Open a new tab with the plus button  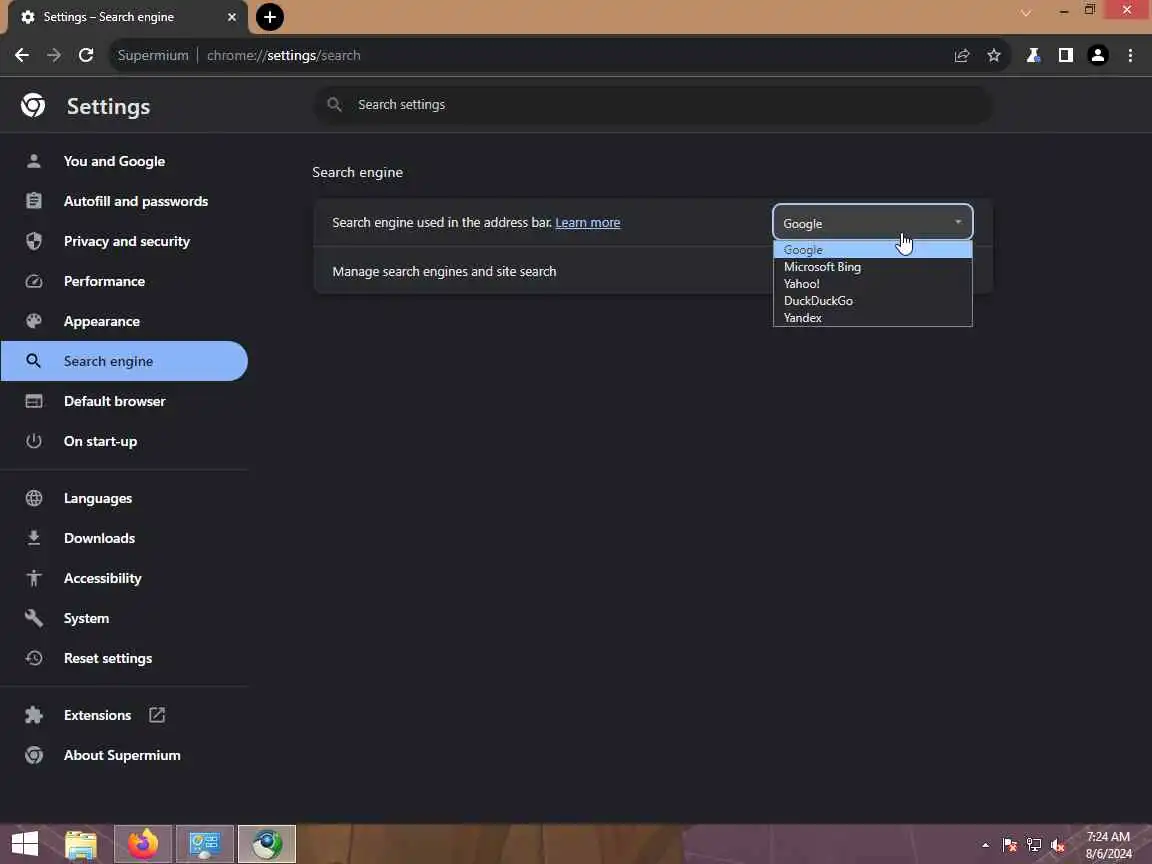[x=270, y=17]
